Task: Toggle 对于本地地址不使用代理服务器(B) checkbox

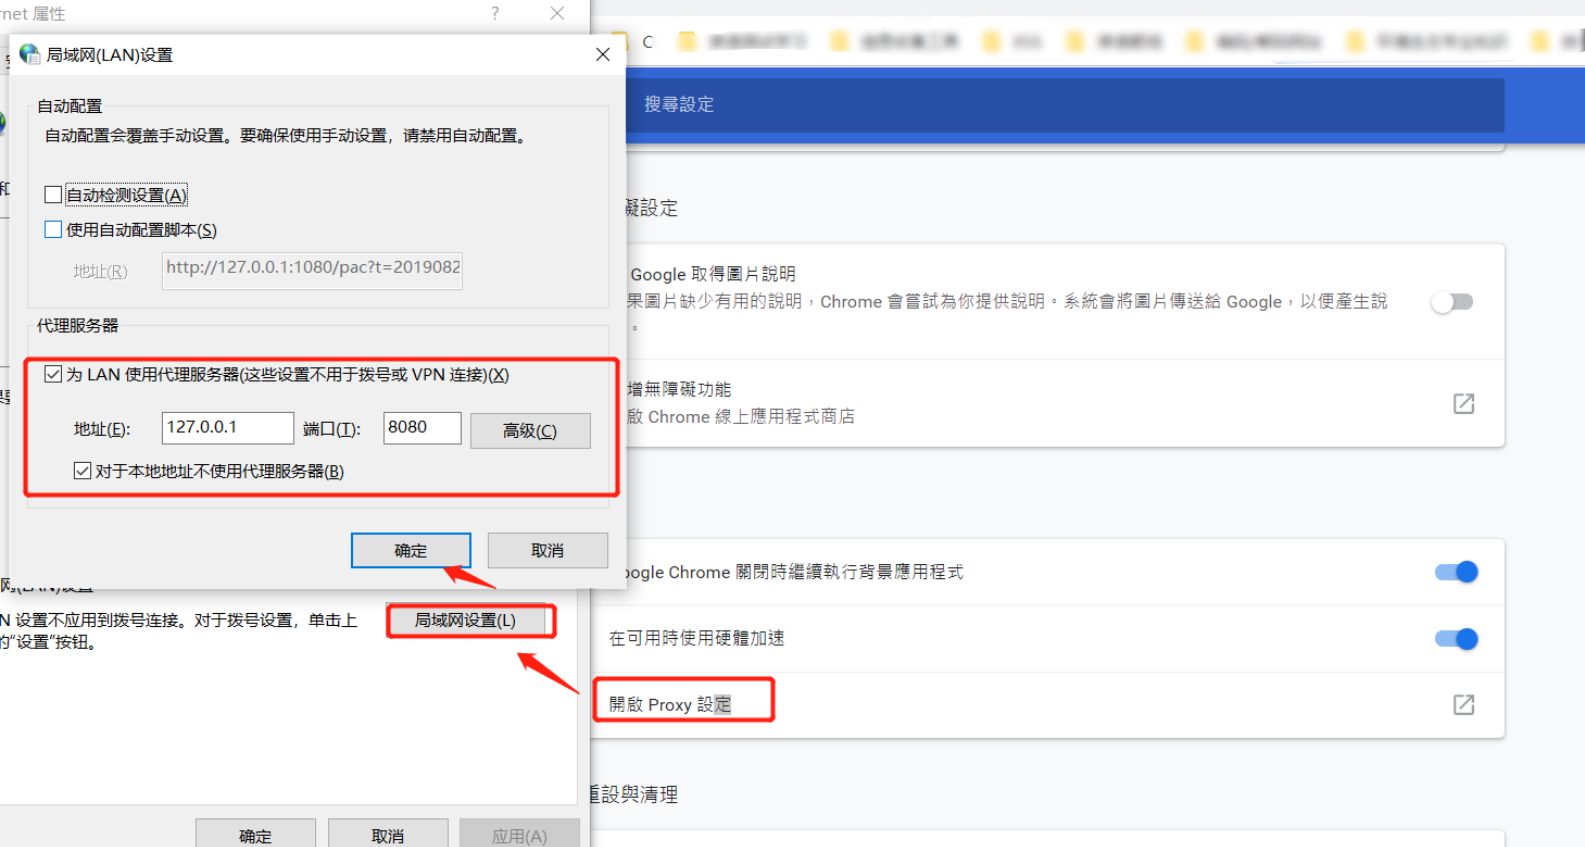Action: 82,471
